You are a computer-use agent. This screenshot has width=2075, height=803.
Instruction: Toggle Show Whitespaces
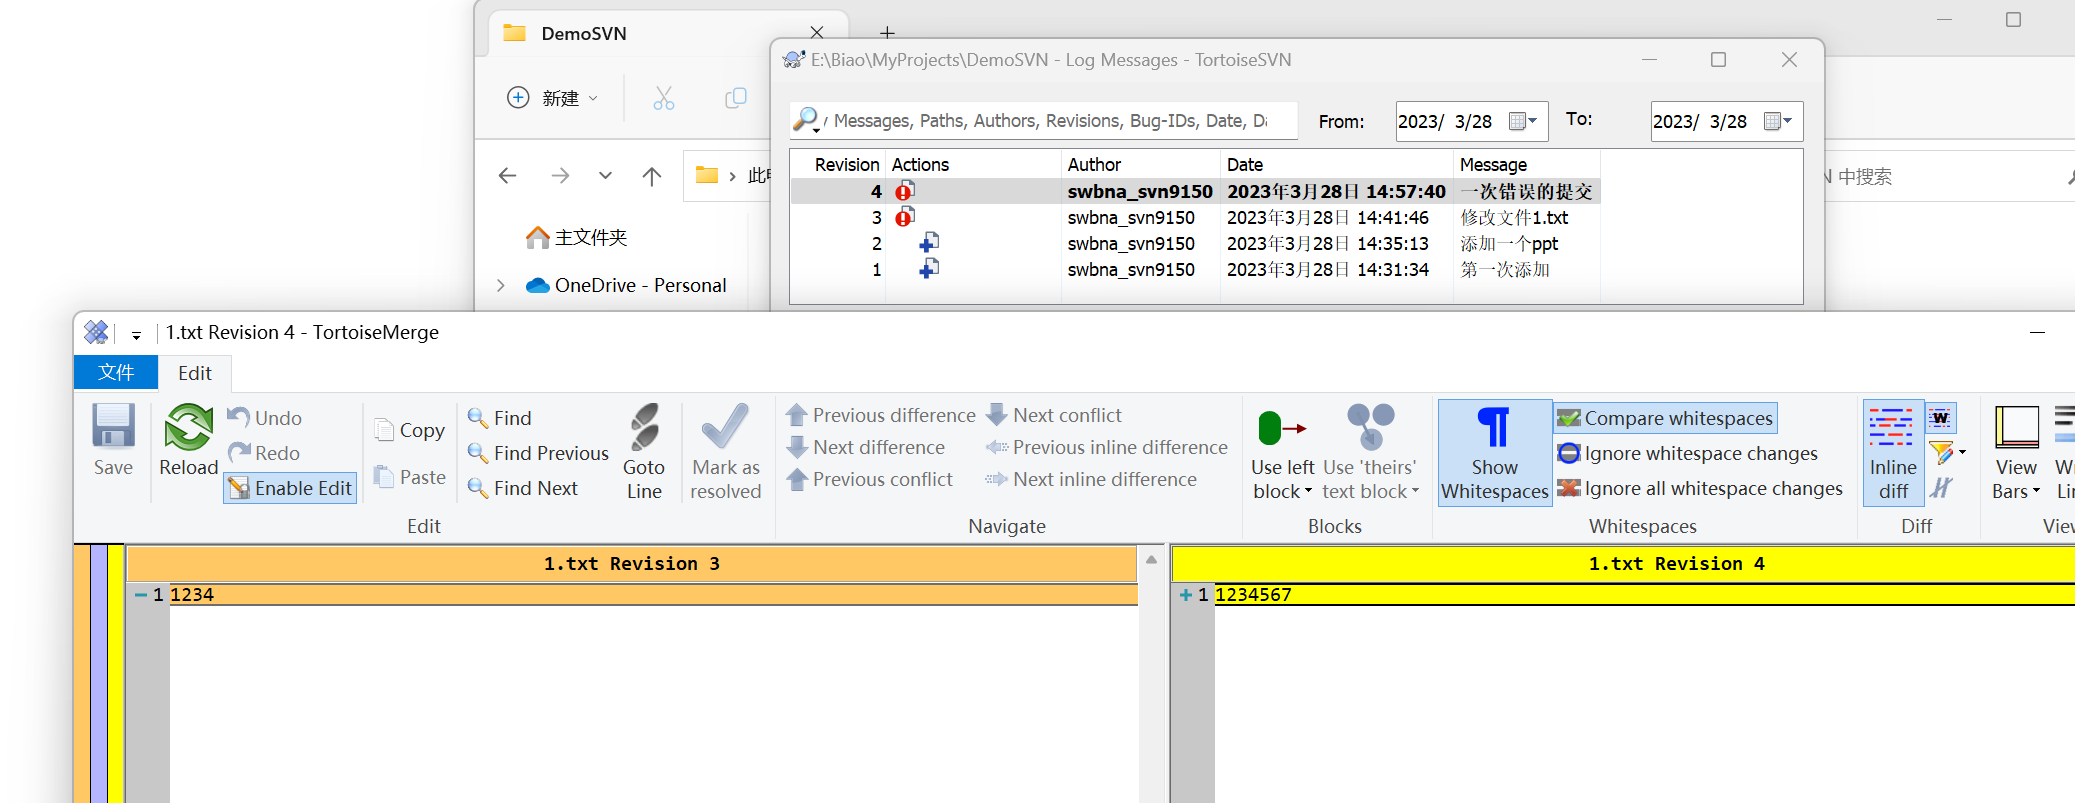tap(1495, 452)
